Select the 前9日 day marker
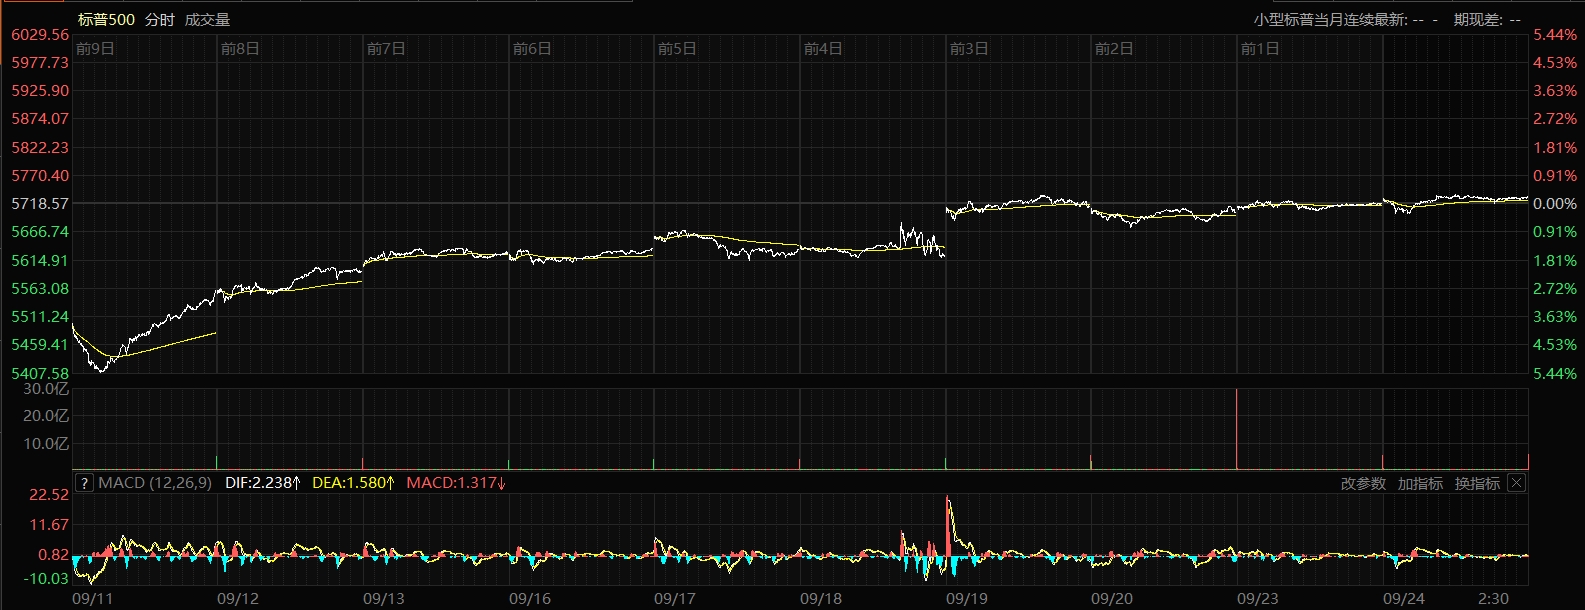Screen dimensions: 1585x610 pos(95,48)
